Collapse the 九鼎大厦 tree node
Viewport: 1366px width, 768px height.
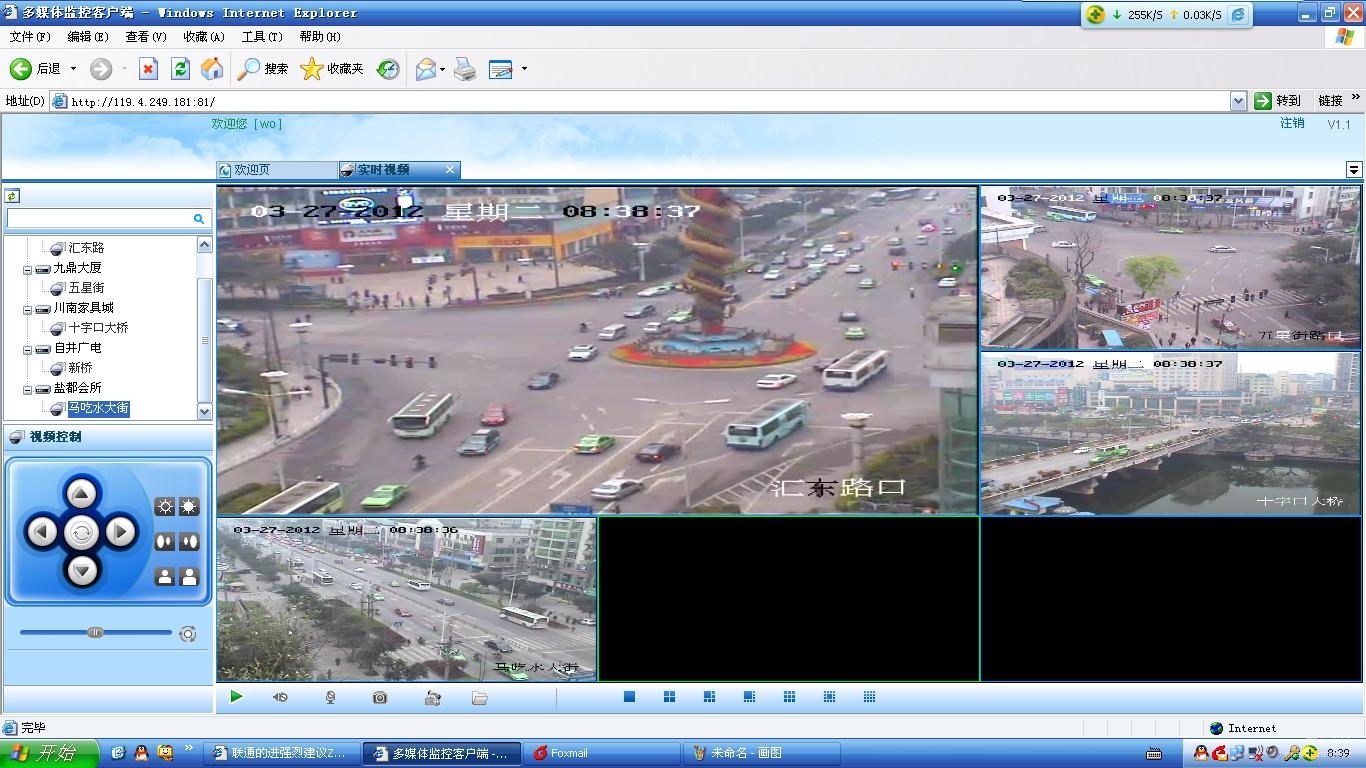[x=28, y=269]
